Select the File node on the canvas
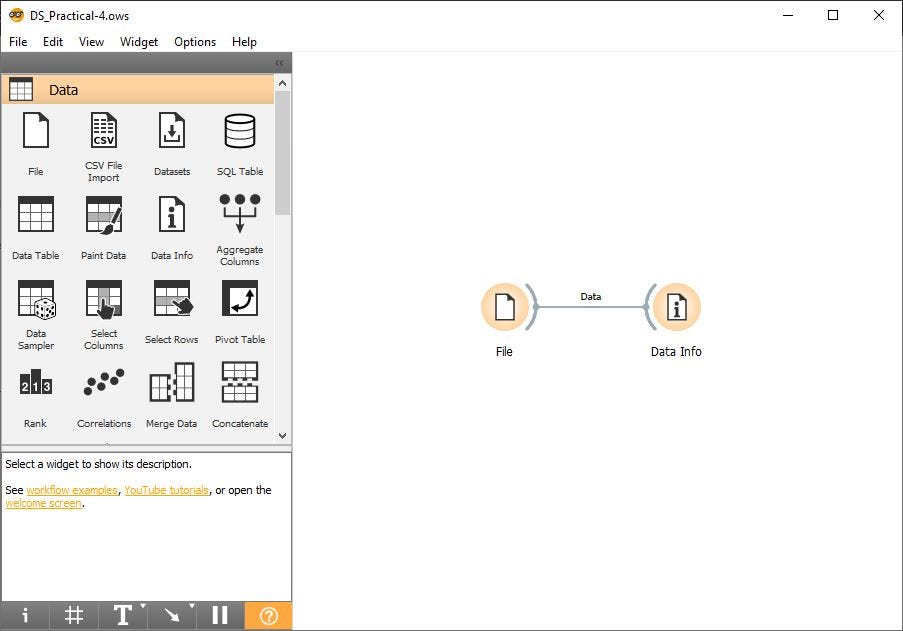Viewport: 903px width, 631px height. 504,307
